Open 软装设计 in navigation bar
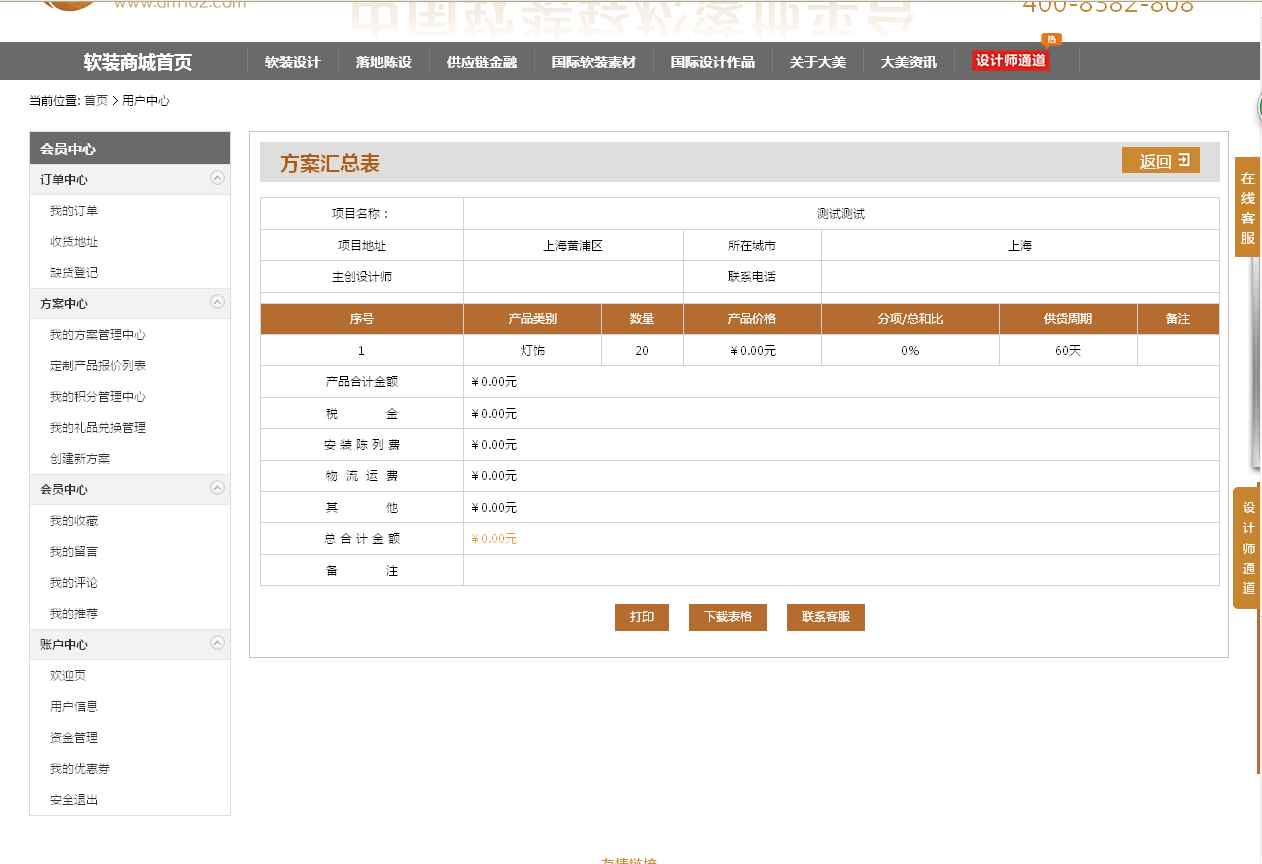 coord(292,62)
